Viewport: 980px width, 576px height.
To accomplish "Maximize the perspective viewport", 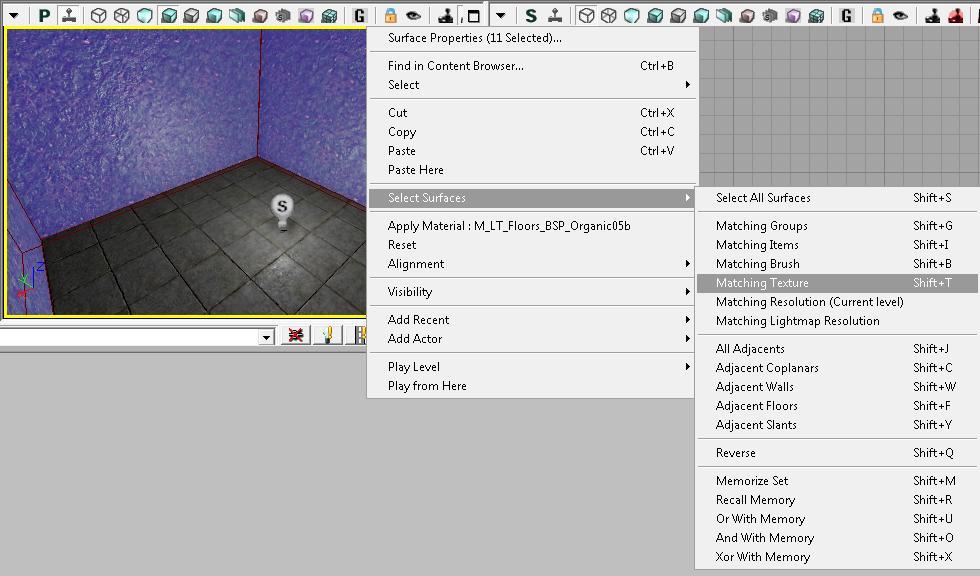I will pyautogui.click(x=473, y=16).
